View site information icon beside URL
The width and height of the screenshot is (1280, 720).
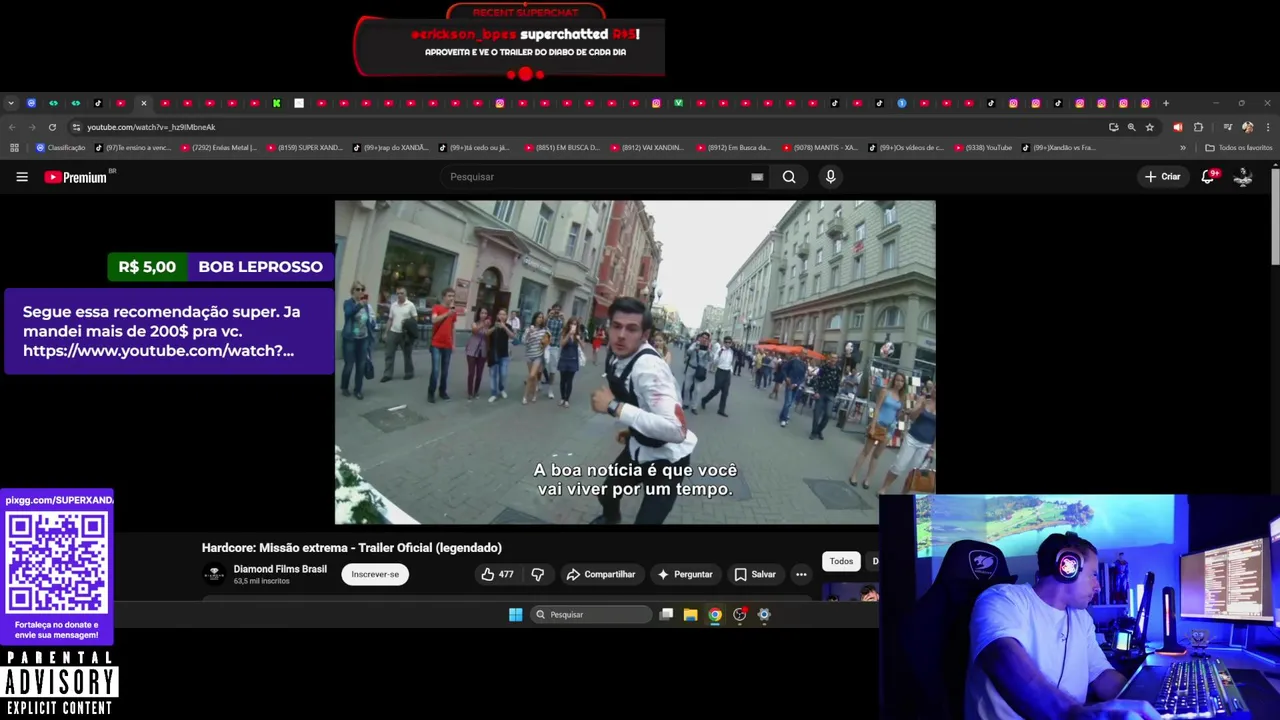point(76,127)
